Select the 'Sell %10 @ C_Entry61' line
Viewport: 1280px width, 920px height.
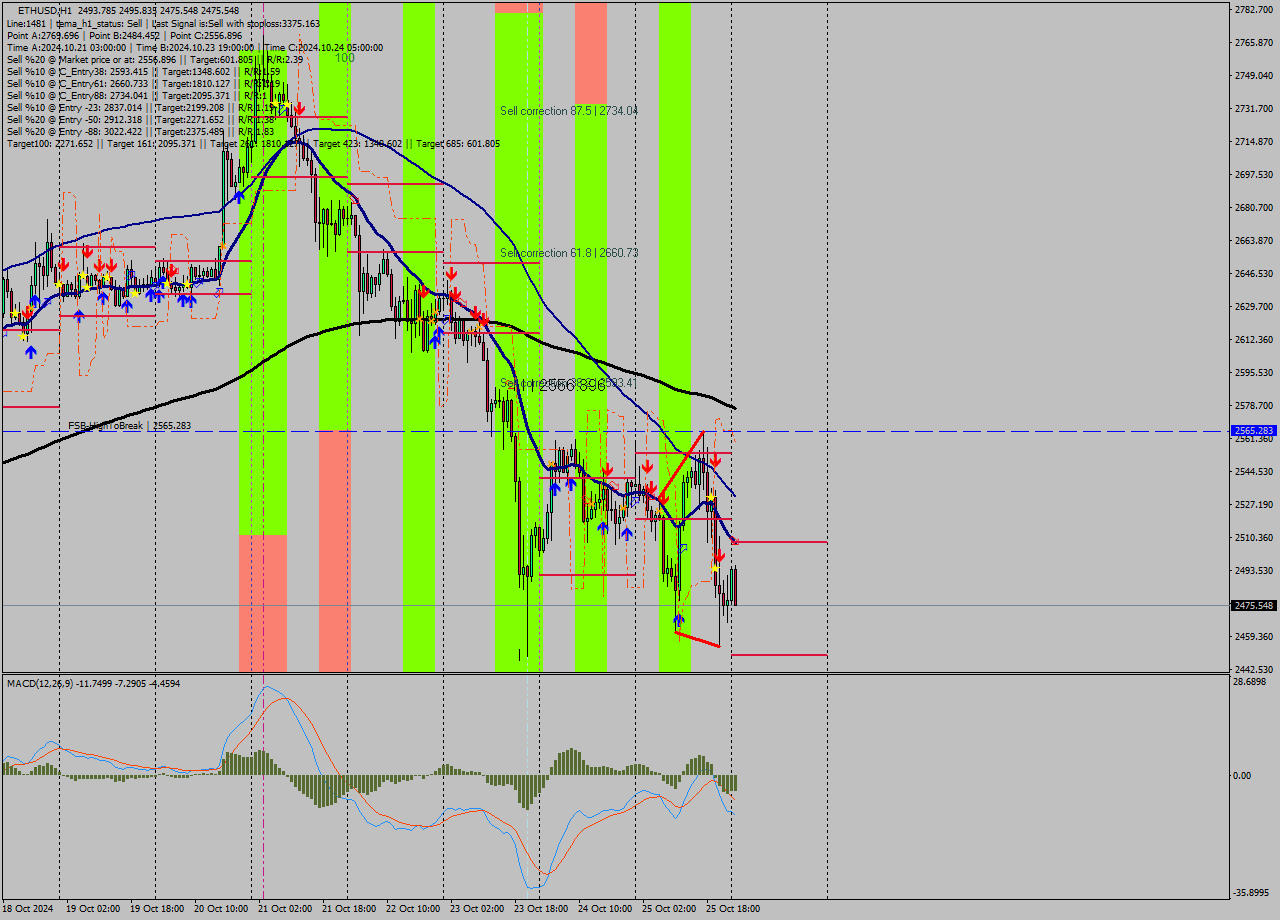143,83
